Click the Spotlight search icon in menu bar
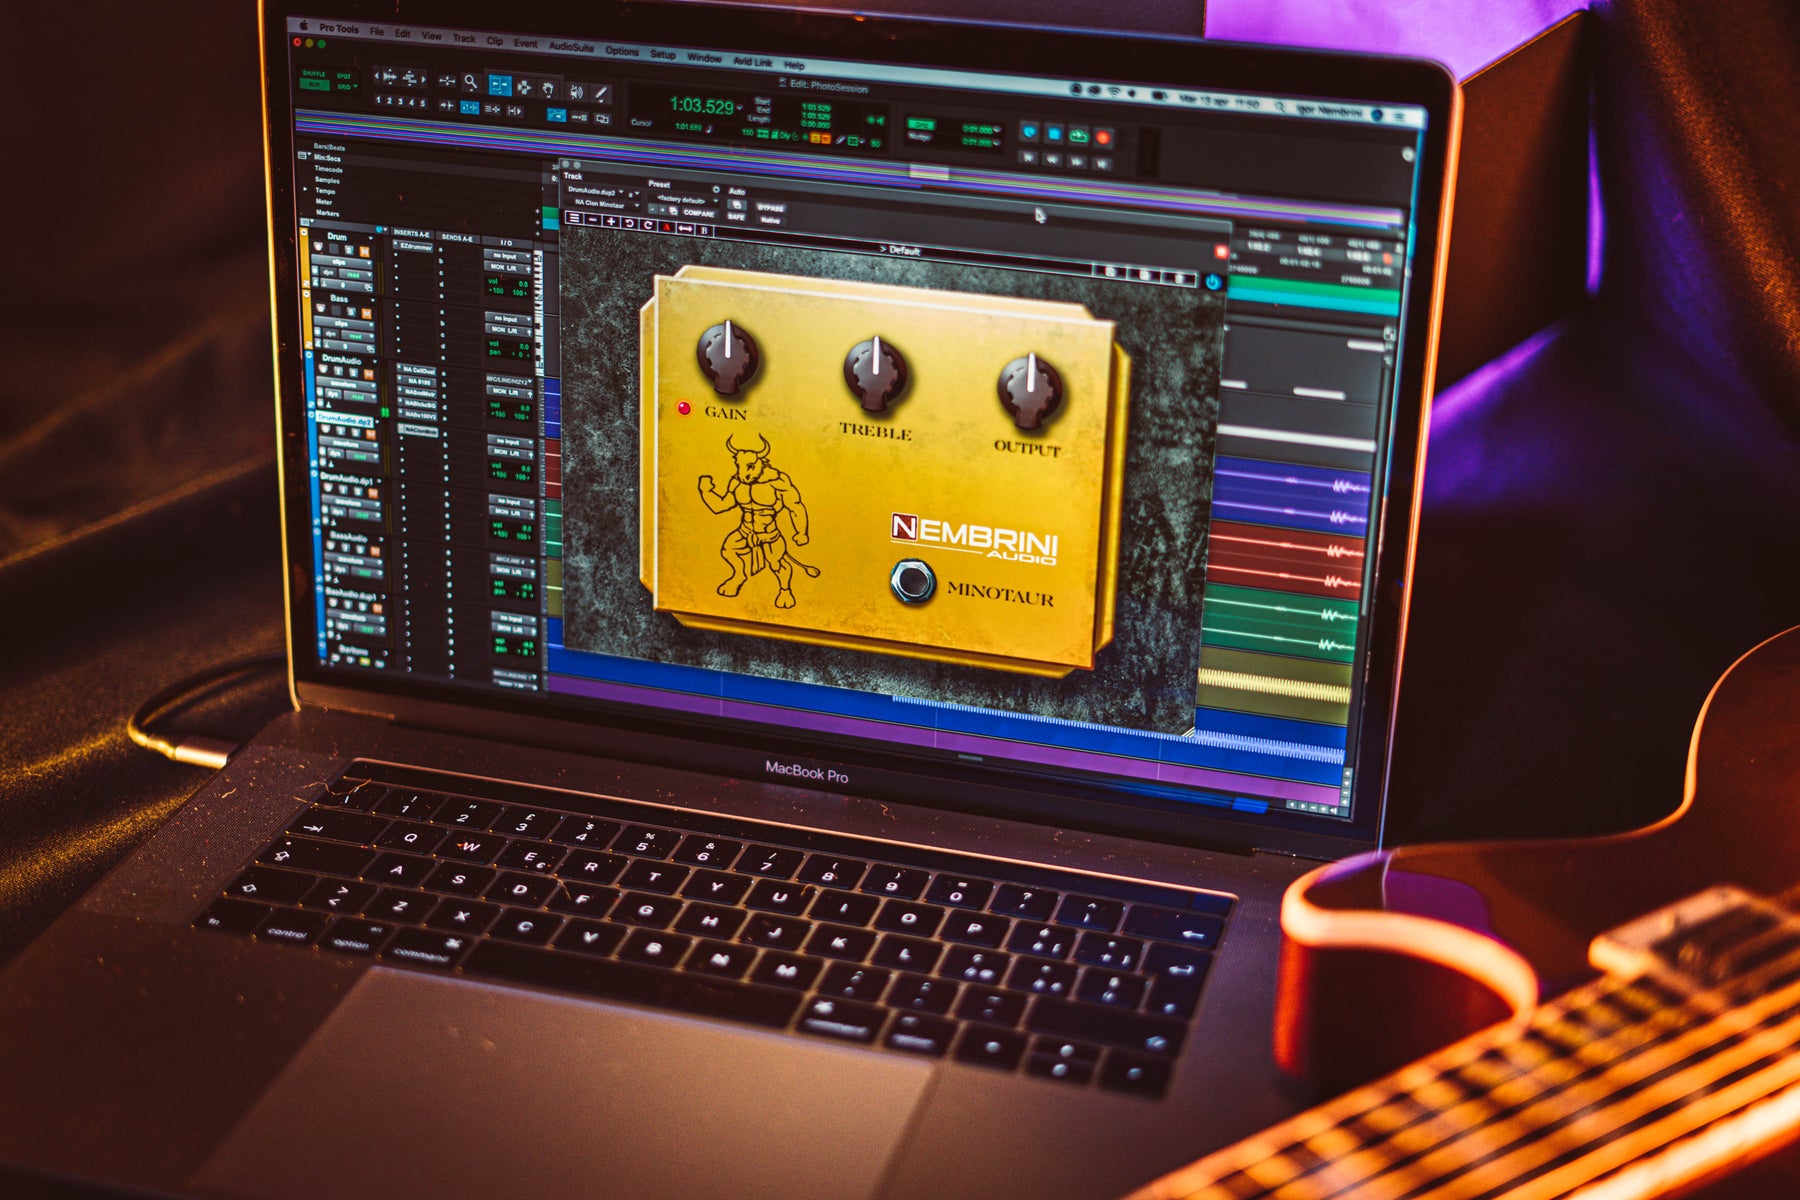This screenshot has height=1200, width=1800. 1281,106
